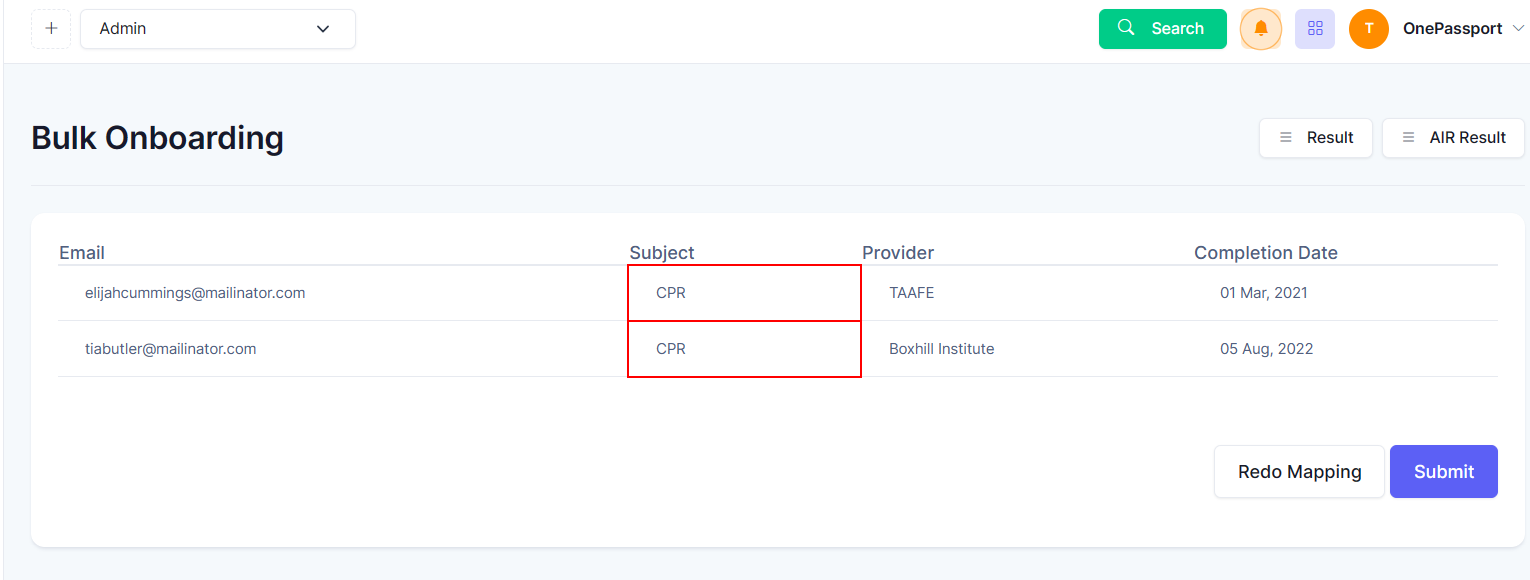Click the Redo Mapping button
The width and height of the screenshot is (1530, 580).
pyautogui.click(x=1300, y=472)
